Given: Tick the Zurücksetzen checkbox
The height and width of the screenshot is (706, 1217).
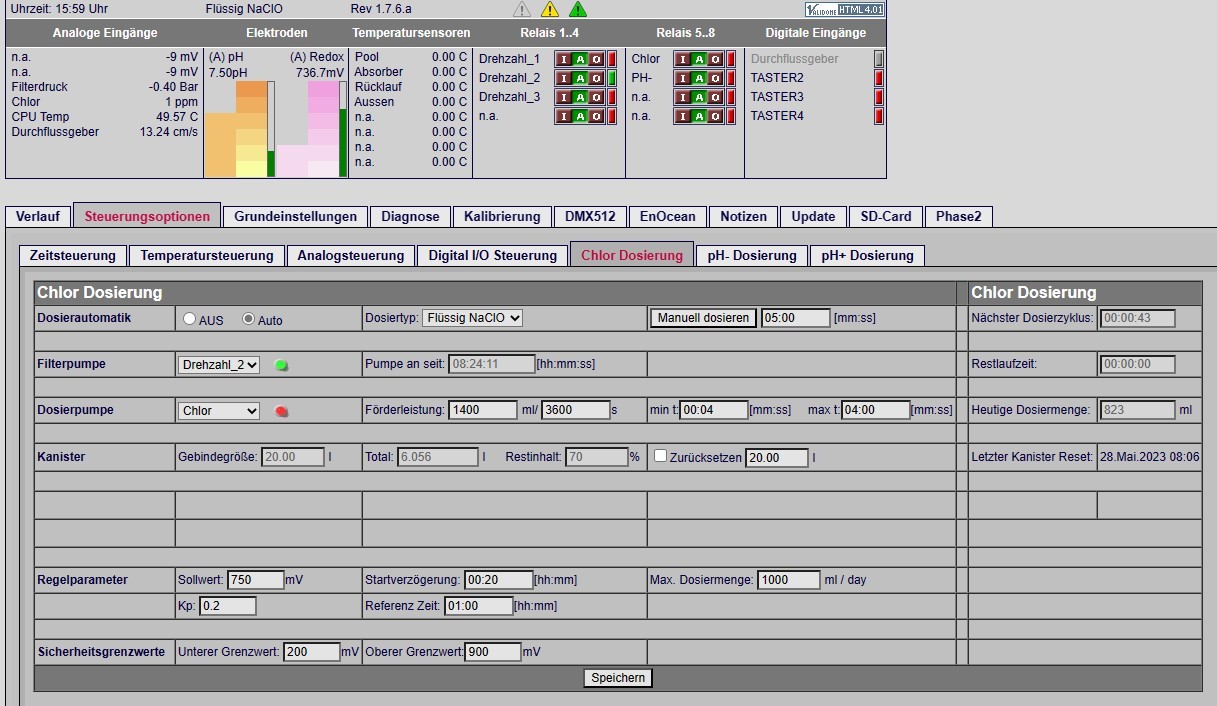Looking at the screenshot, I should point(660,456).
